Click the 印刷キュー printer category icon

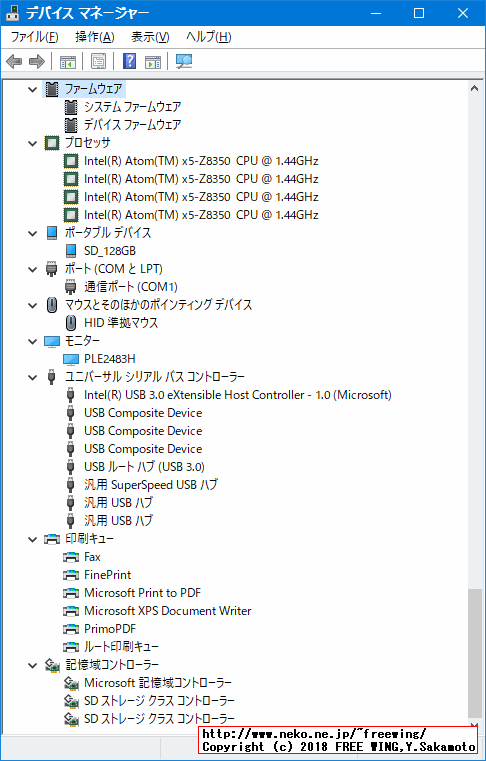click(x=51, y=539)
